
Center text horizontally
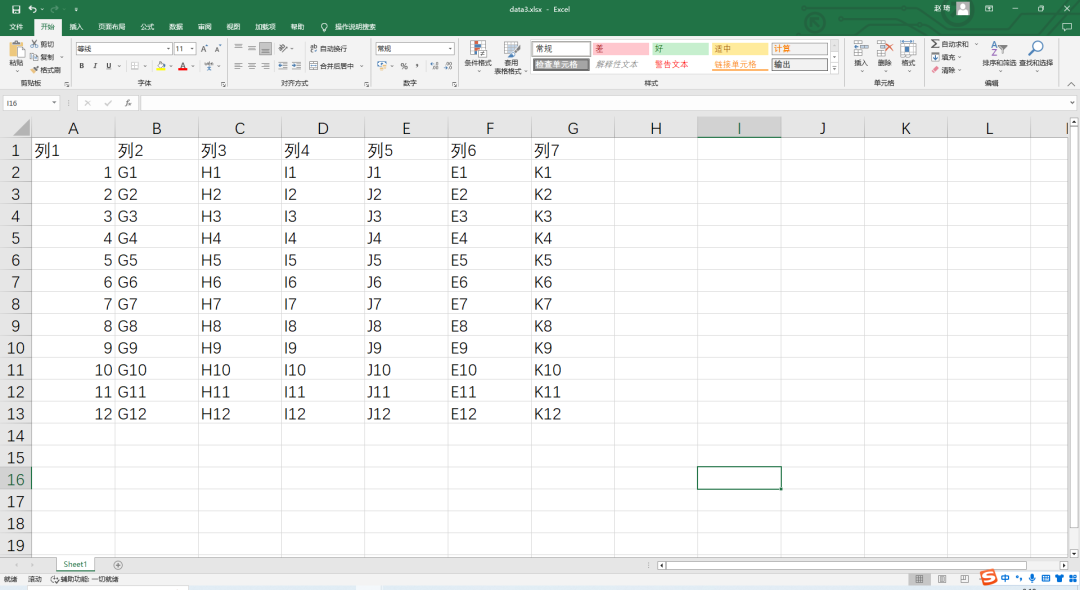click(x=252, y=66)
